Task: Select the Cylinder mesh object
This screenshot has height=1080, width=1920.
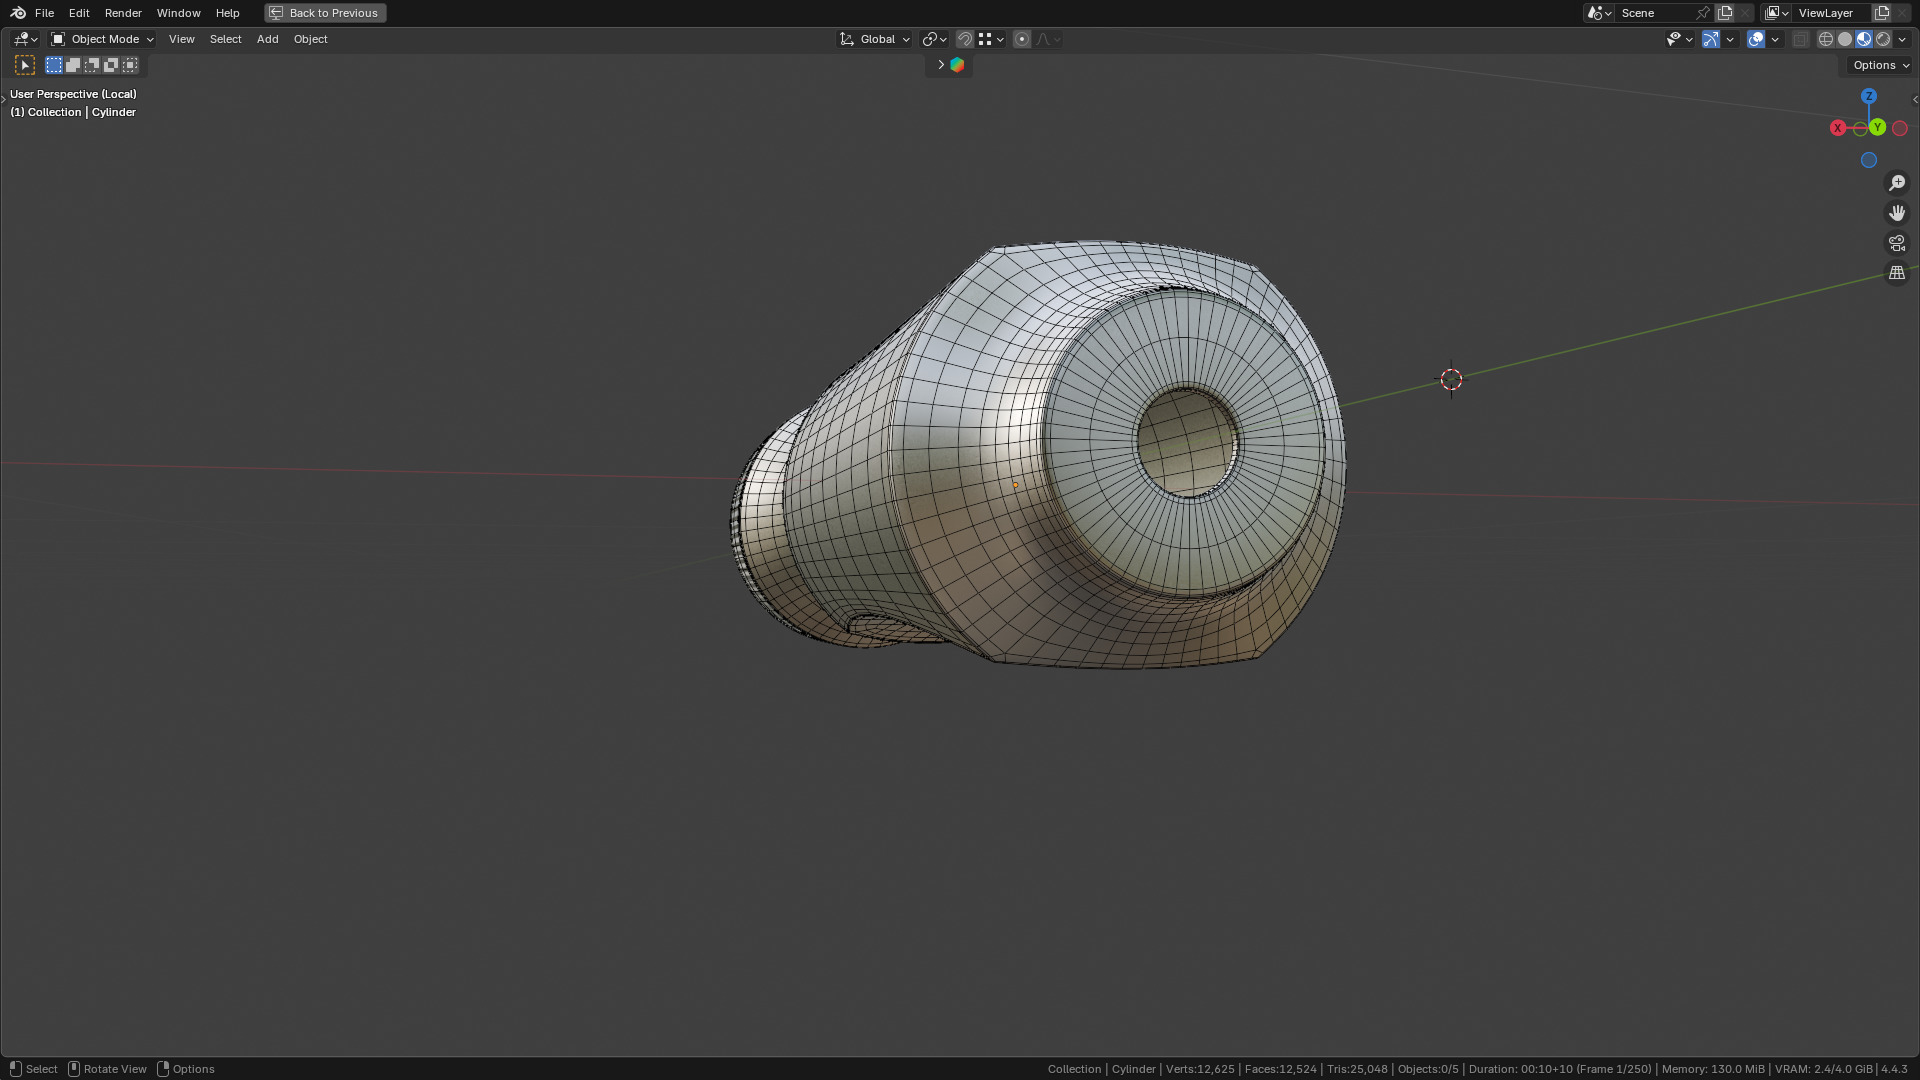Action: point(1040,455)
